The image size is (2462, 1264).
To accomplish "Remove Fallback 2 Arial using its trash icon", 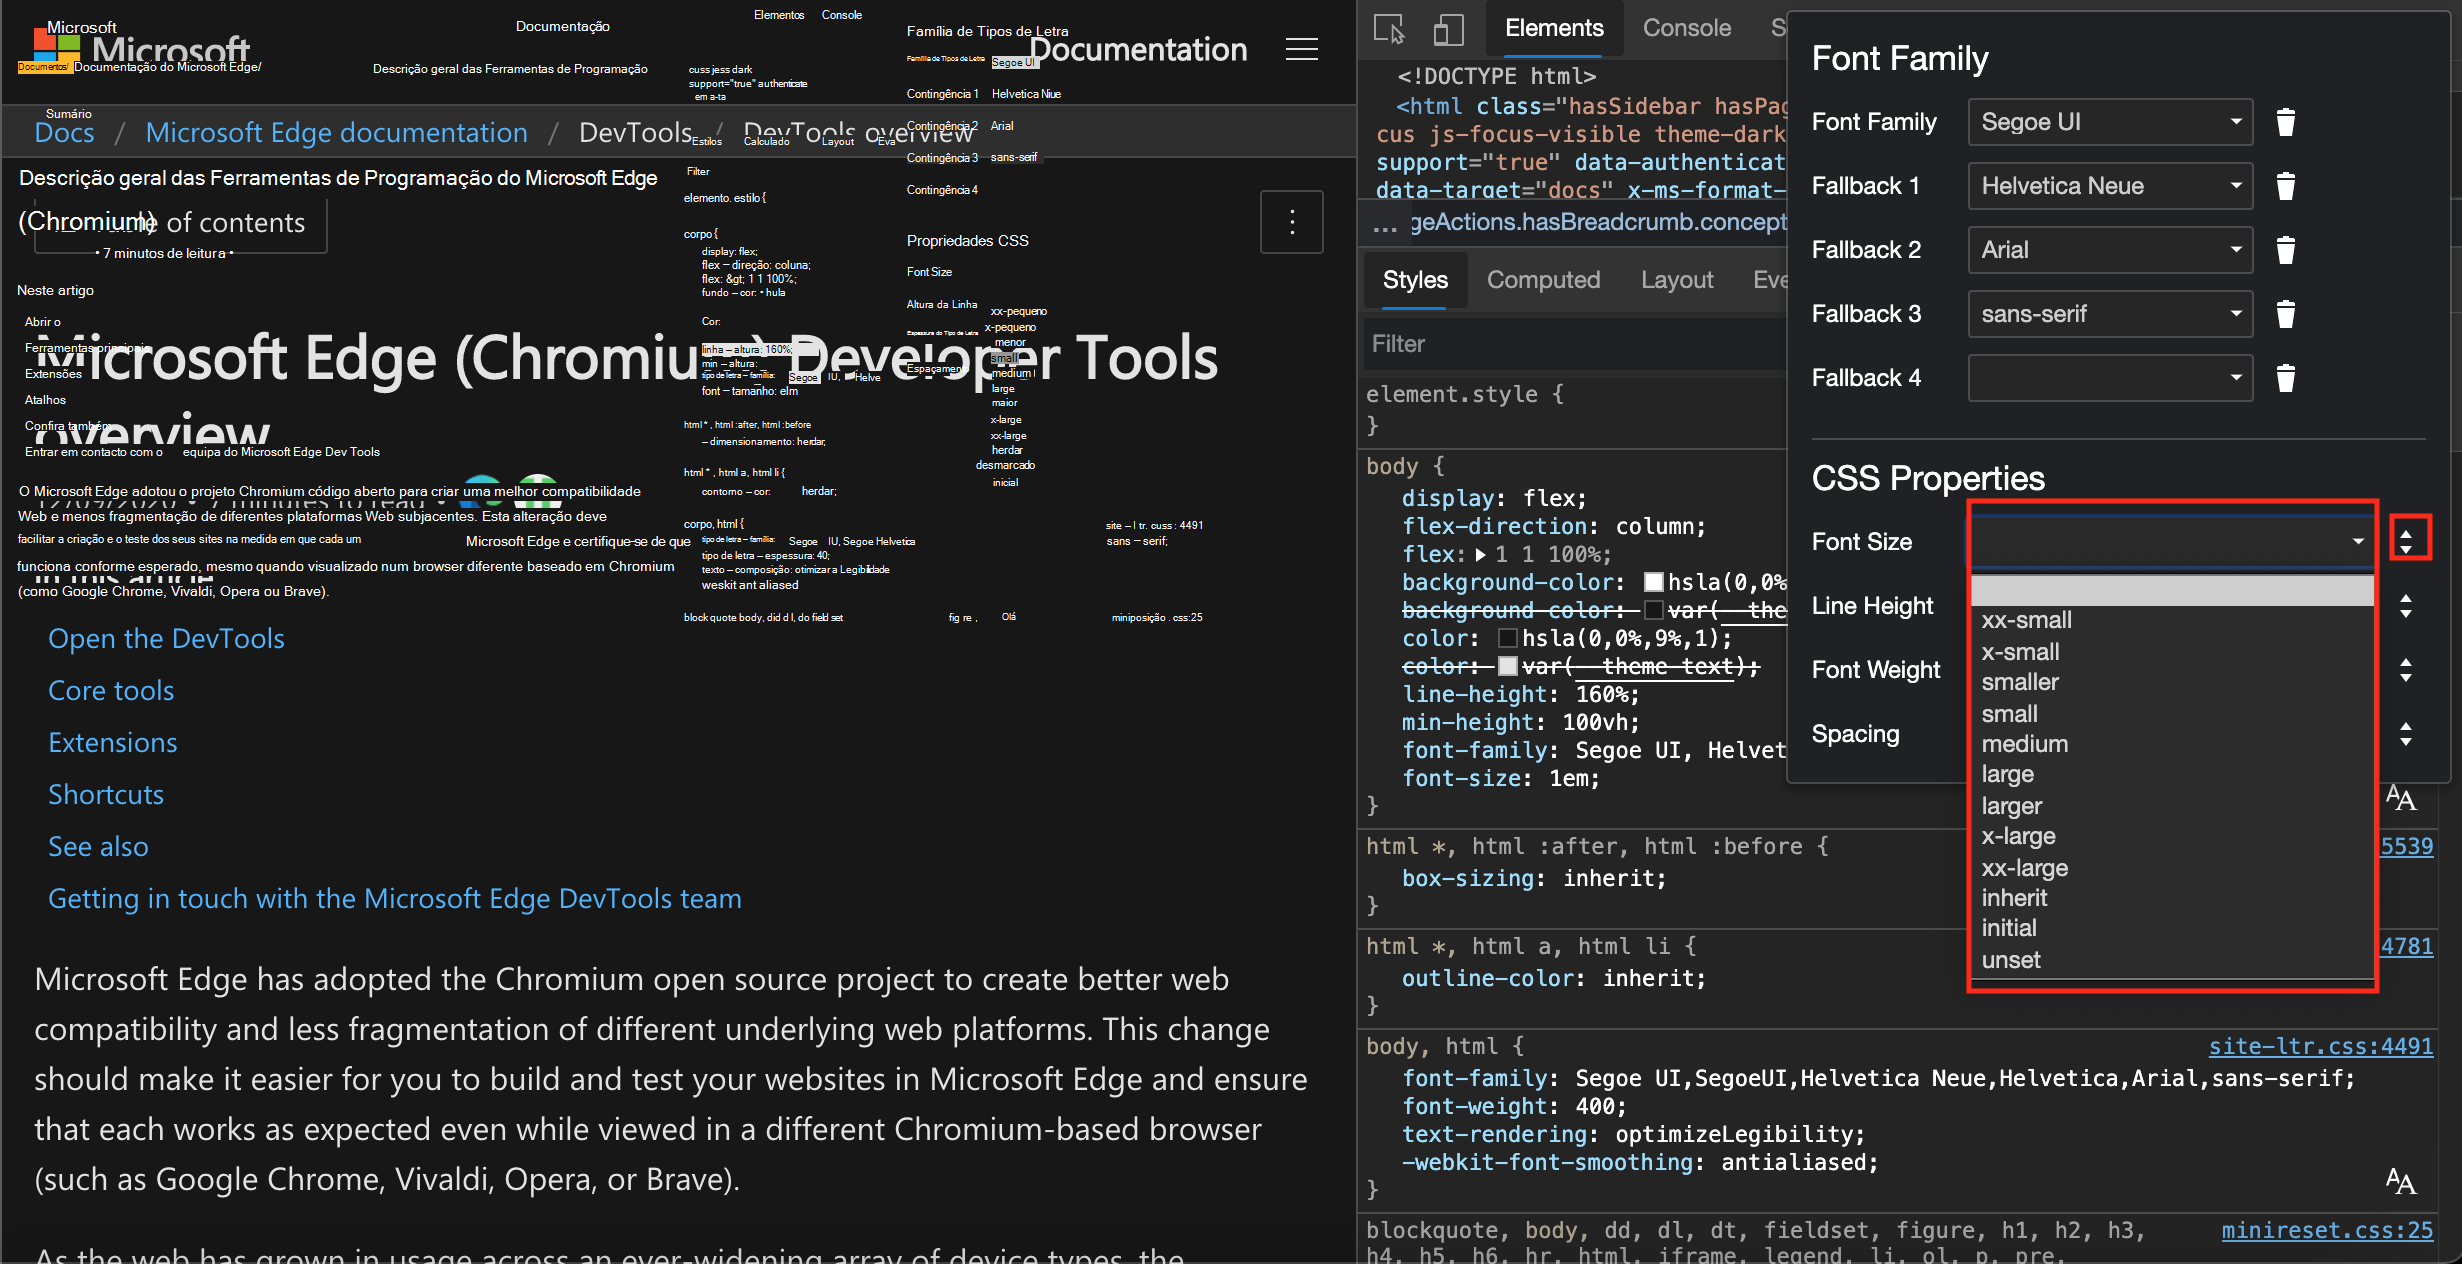I will [2287, 249].
